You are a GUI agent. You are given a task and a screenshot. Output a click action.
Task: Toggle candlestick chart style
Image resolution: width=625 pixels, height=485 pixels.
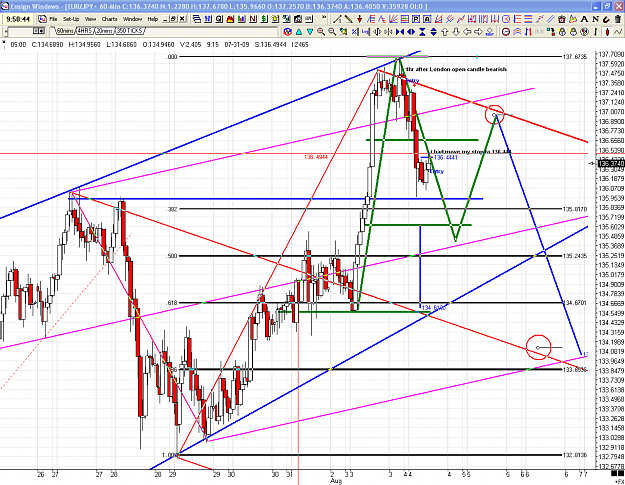click(x=607, y=31)
